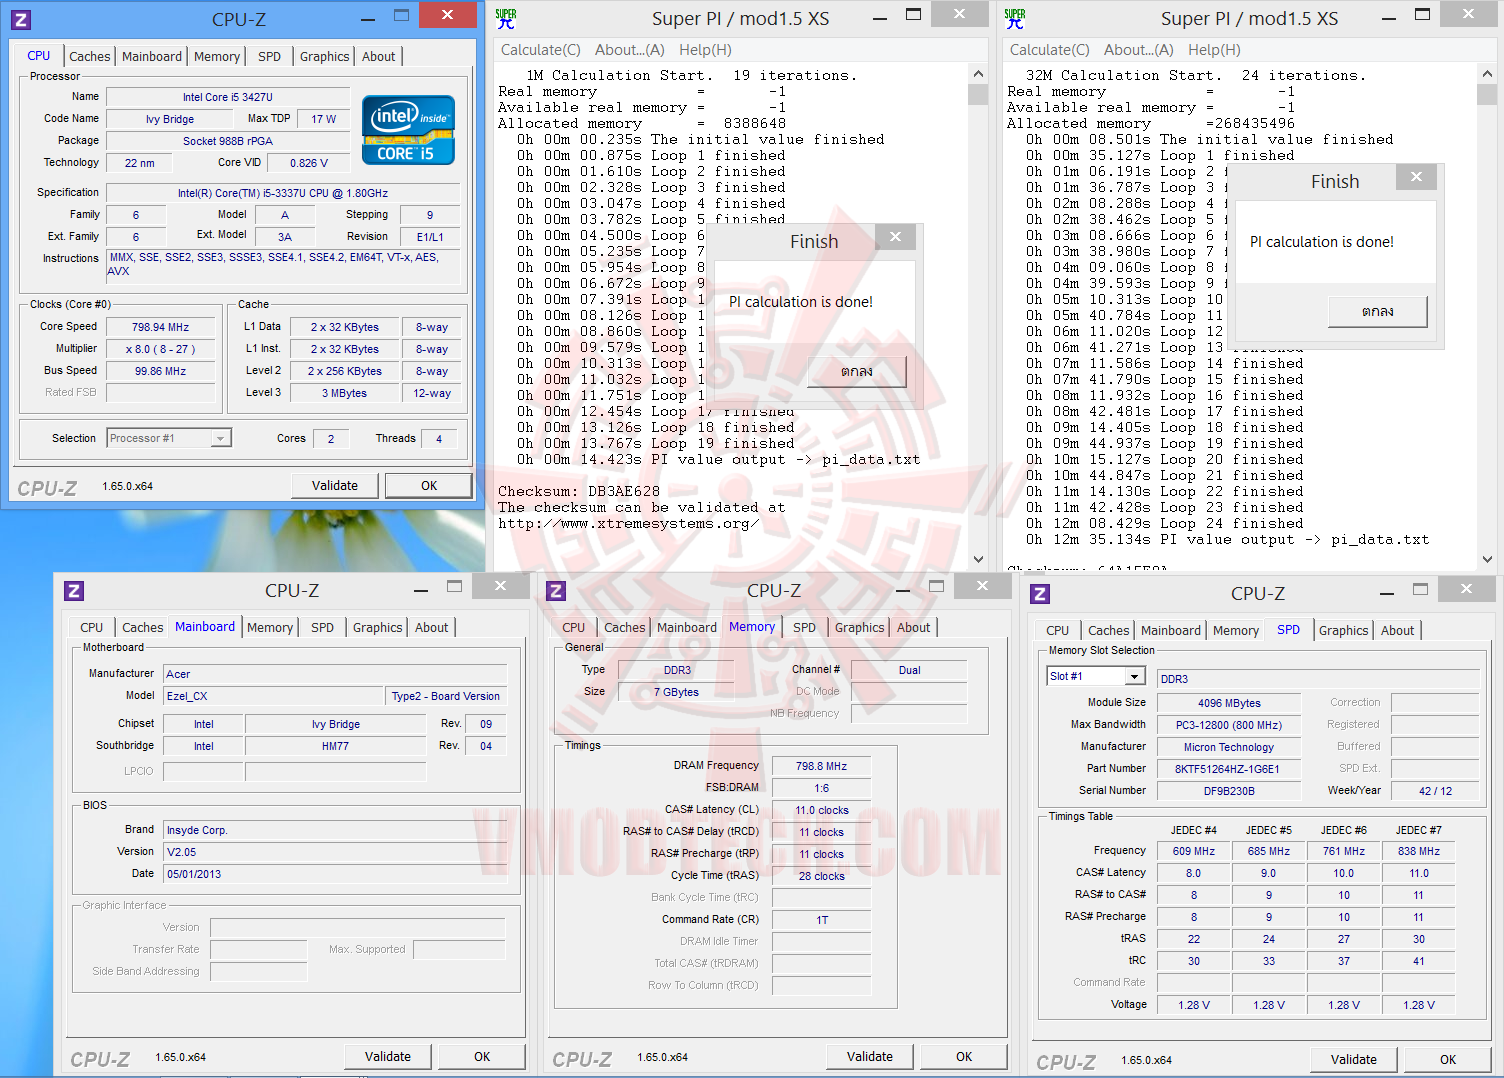
Task: Click the BIOS brand 'Insyde Corp.'
Action: click(335, 830)
